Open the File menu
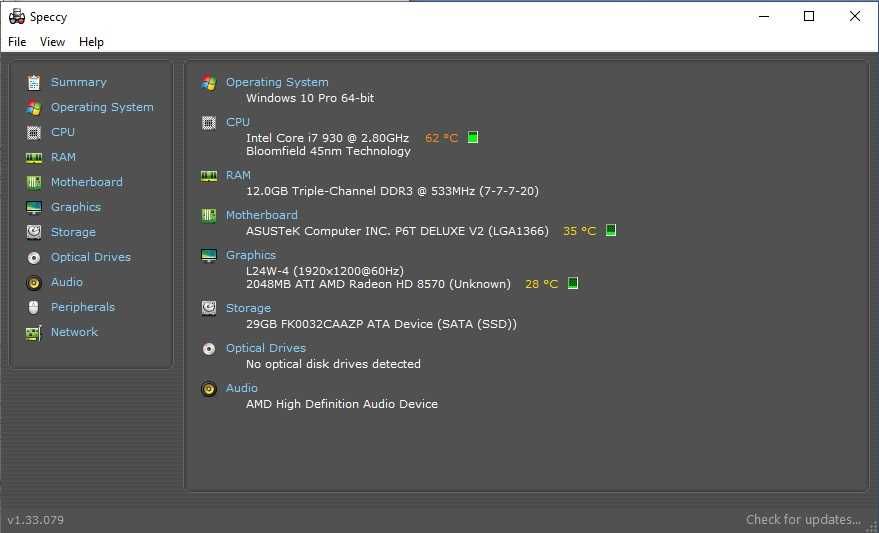Viewport: 879px width, 533px height. (17, 42)
